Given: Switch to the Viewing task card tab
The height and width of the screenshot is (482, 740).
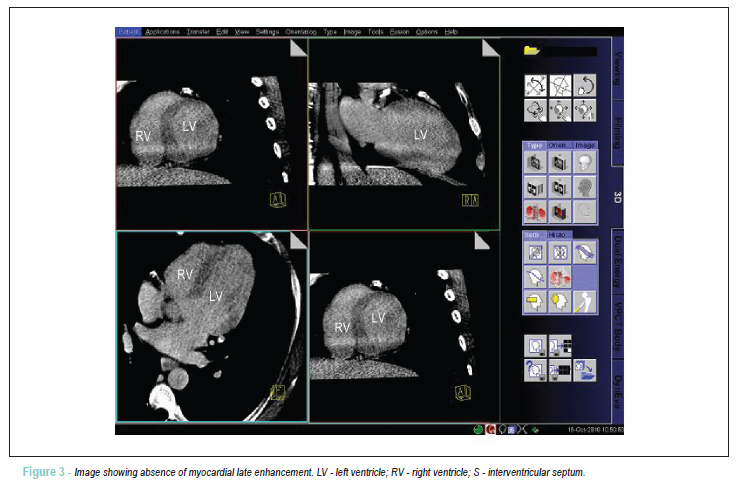Looking at the screenshot, I should [617, 68].
